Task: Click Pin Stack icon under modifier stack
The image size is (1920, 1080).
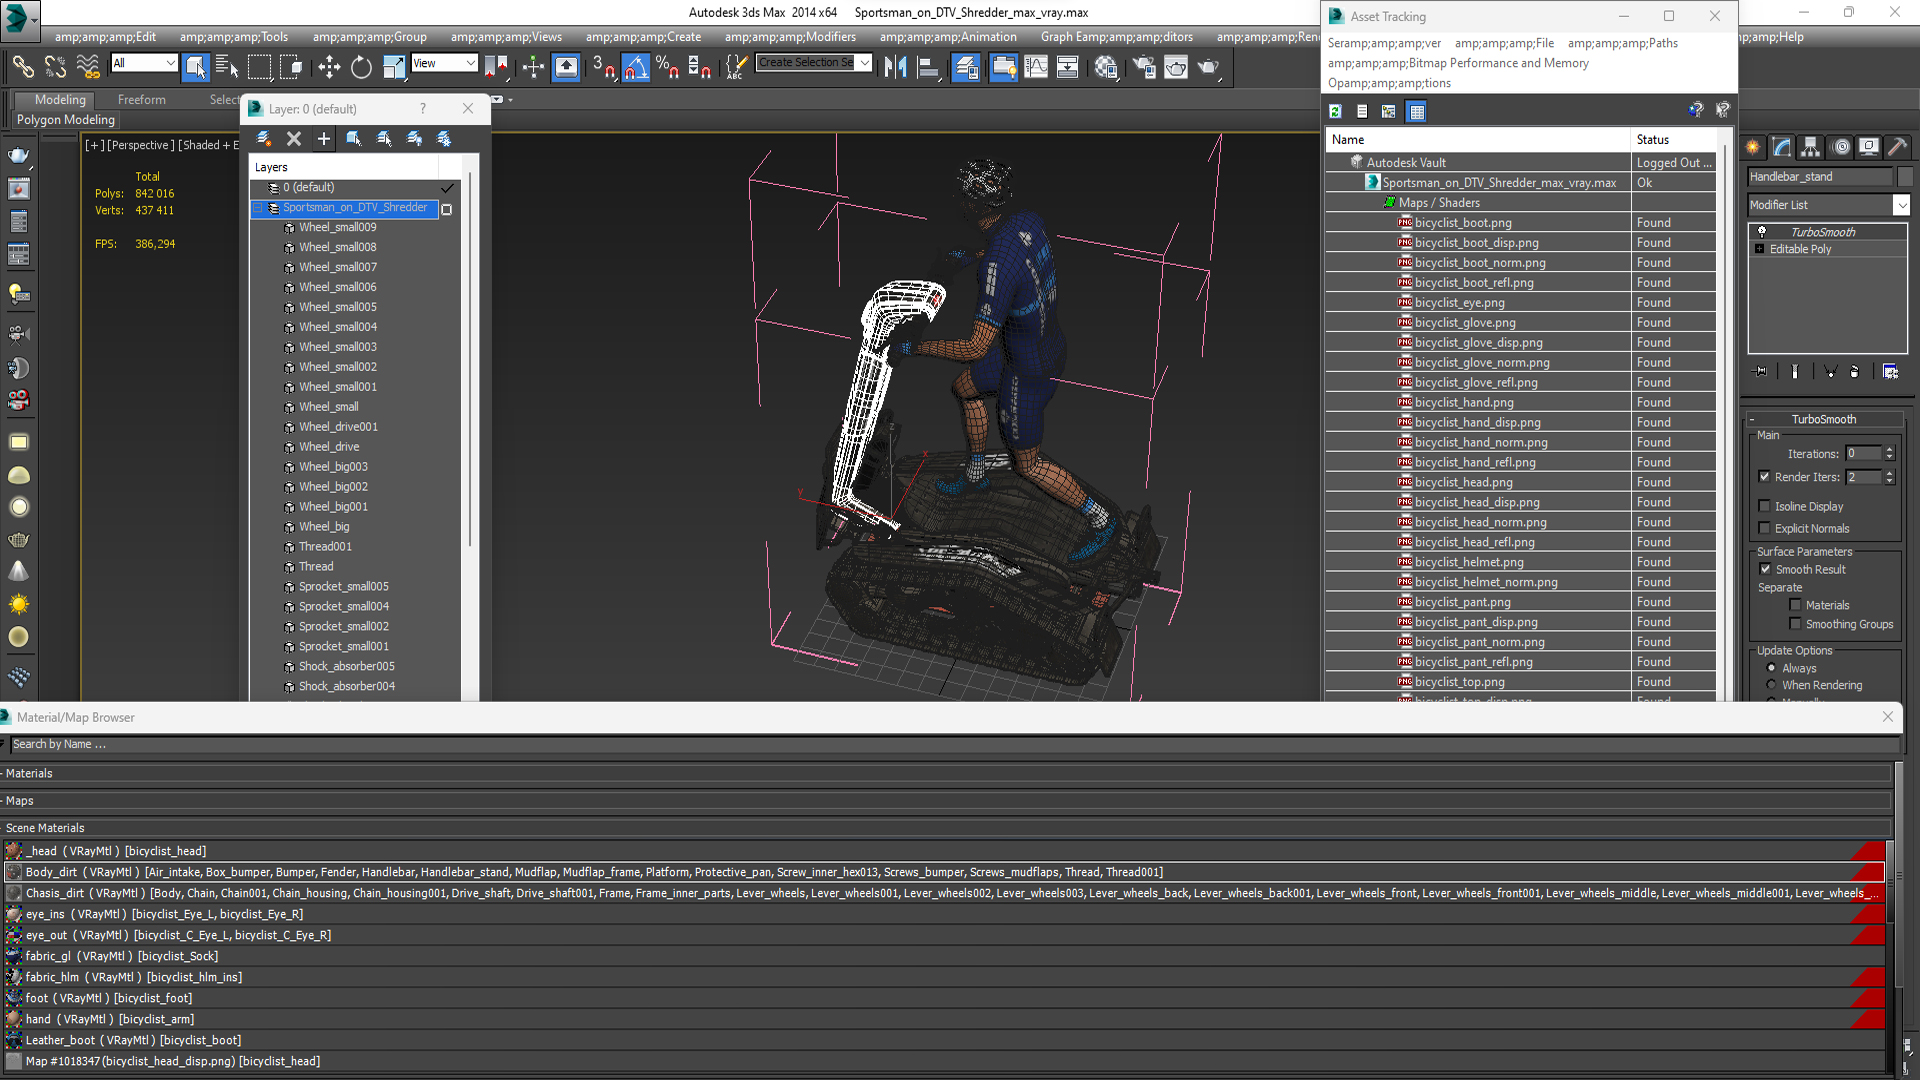Action: (x=1761, y=371)
